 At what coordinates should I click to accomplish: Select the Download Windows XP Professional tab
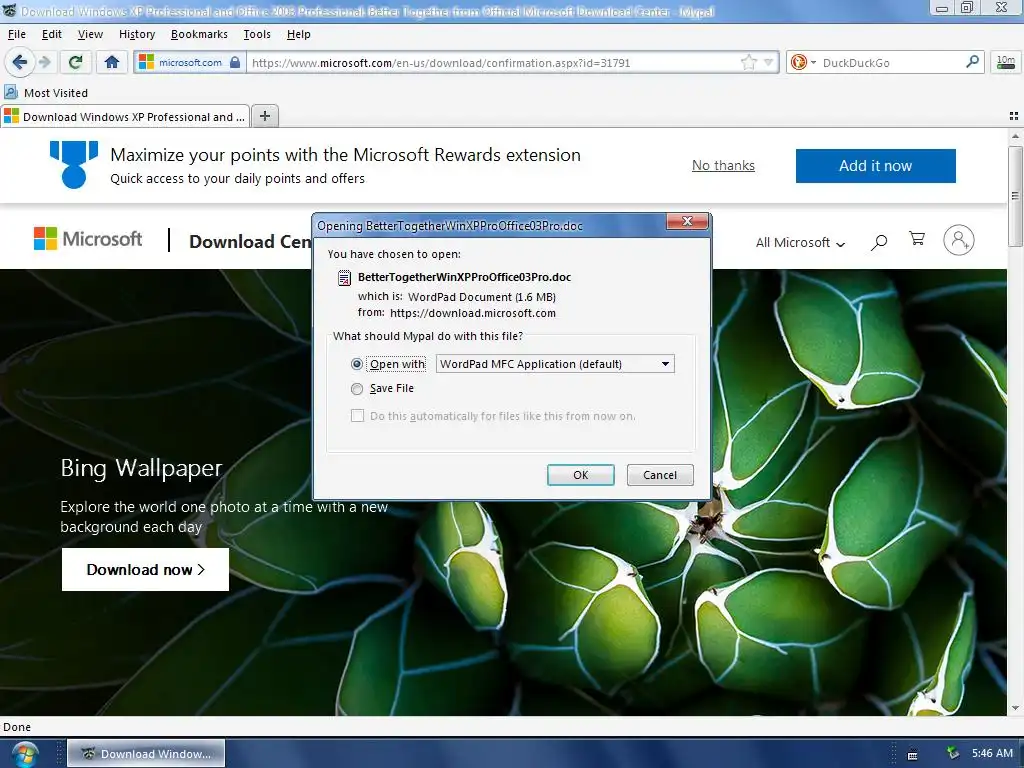point(125,116)
